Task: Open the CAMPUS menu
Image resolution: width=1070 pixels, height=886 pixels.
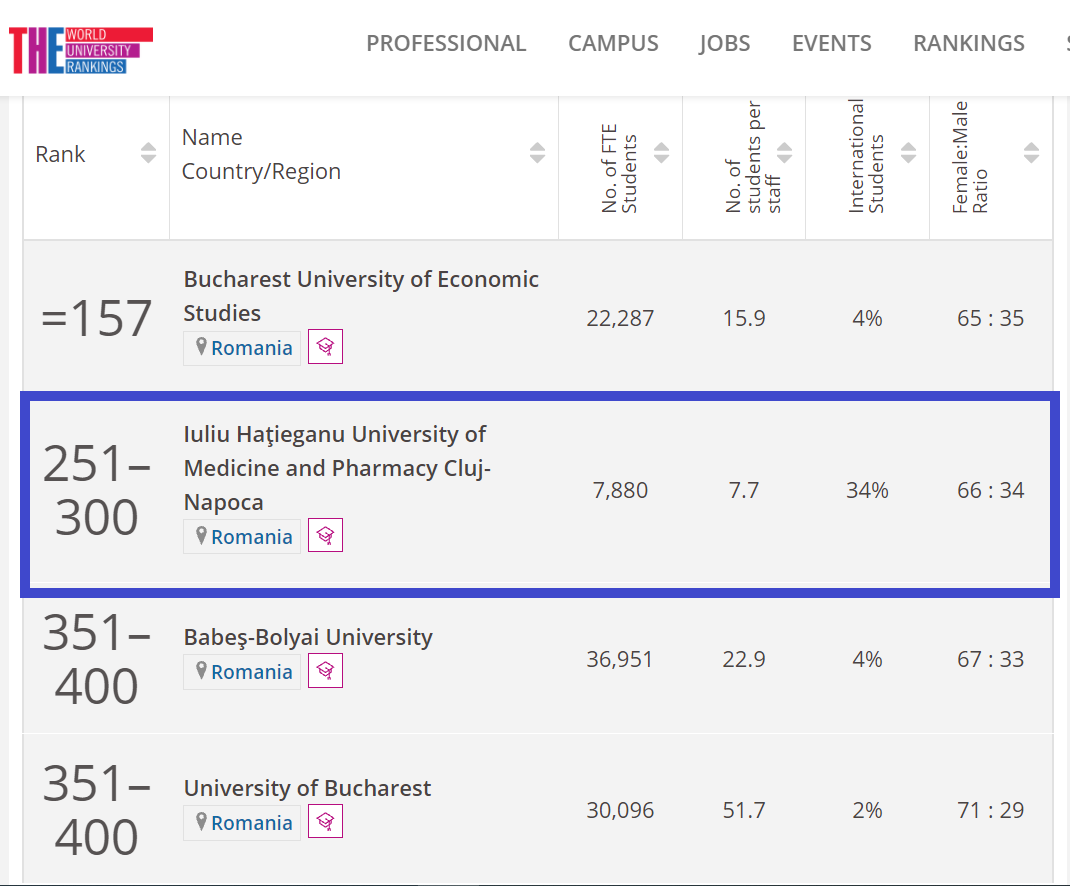Action: click(x=613, y=43)
